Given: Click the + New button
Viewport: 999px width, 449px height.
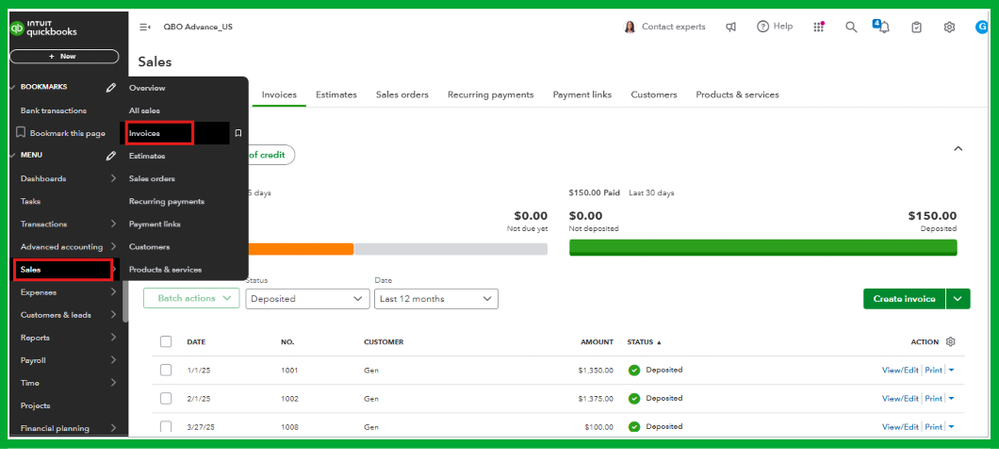Looking at the screenshot, I should 64,56.
